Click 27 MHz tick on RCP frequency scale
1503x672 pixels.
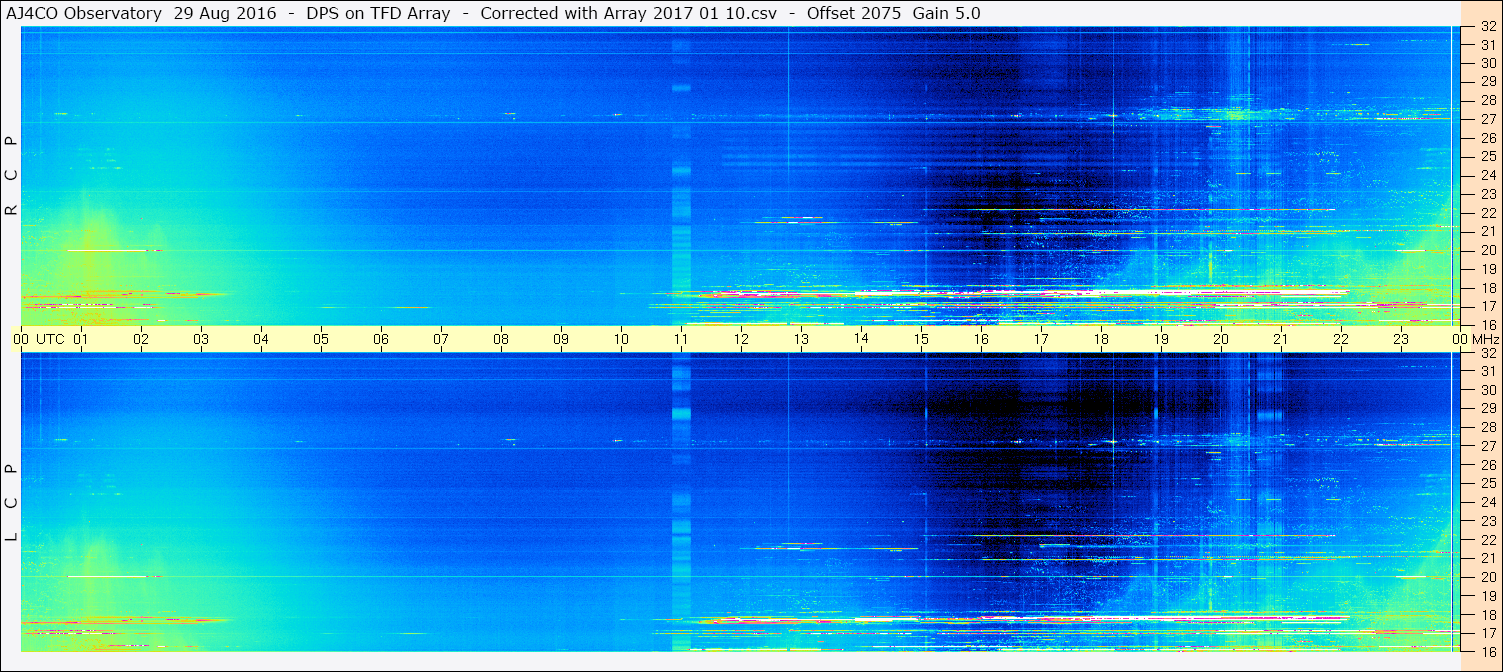(x=1487, y=119)
